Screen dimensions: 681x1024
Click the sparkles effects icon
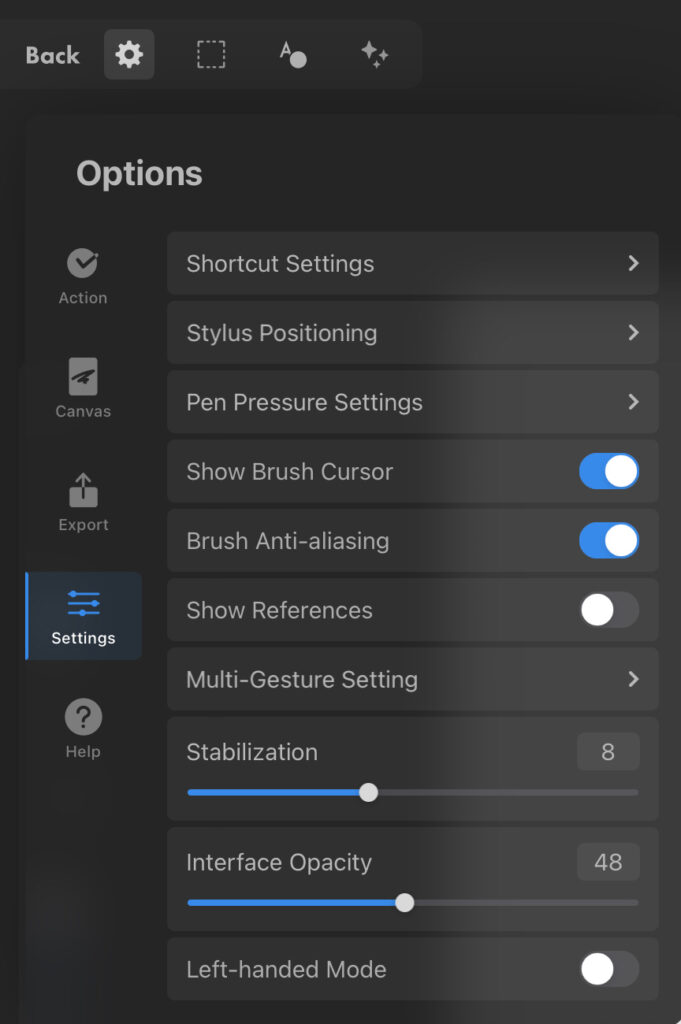tap(375, 54)
